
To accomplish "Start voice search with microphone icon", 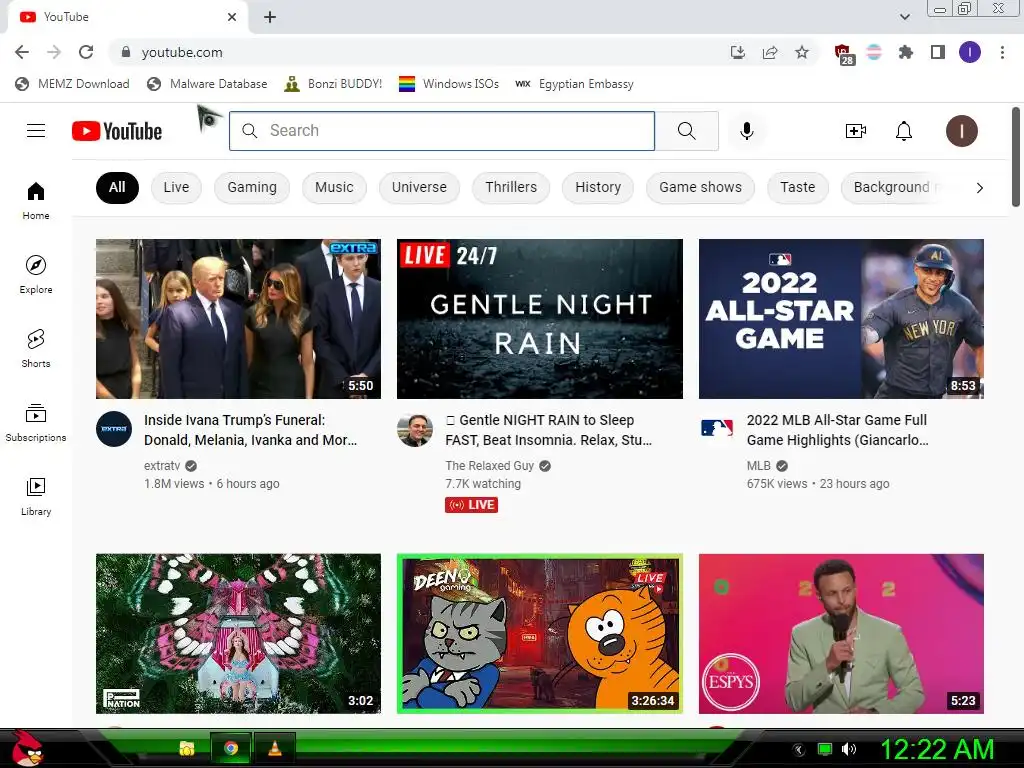I will [x=746, y=131].
